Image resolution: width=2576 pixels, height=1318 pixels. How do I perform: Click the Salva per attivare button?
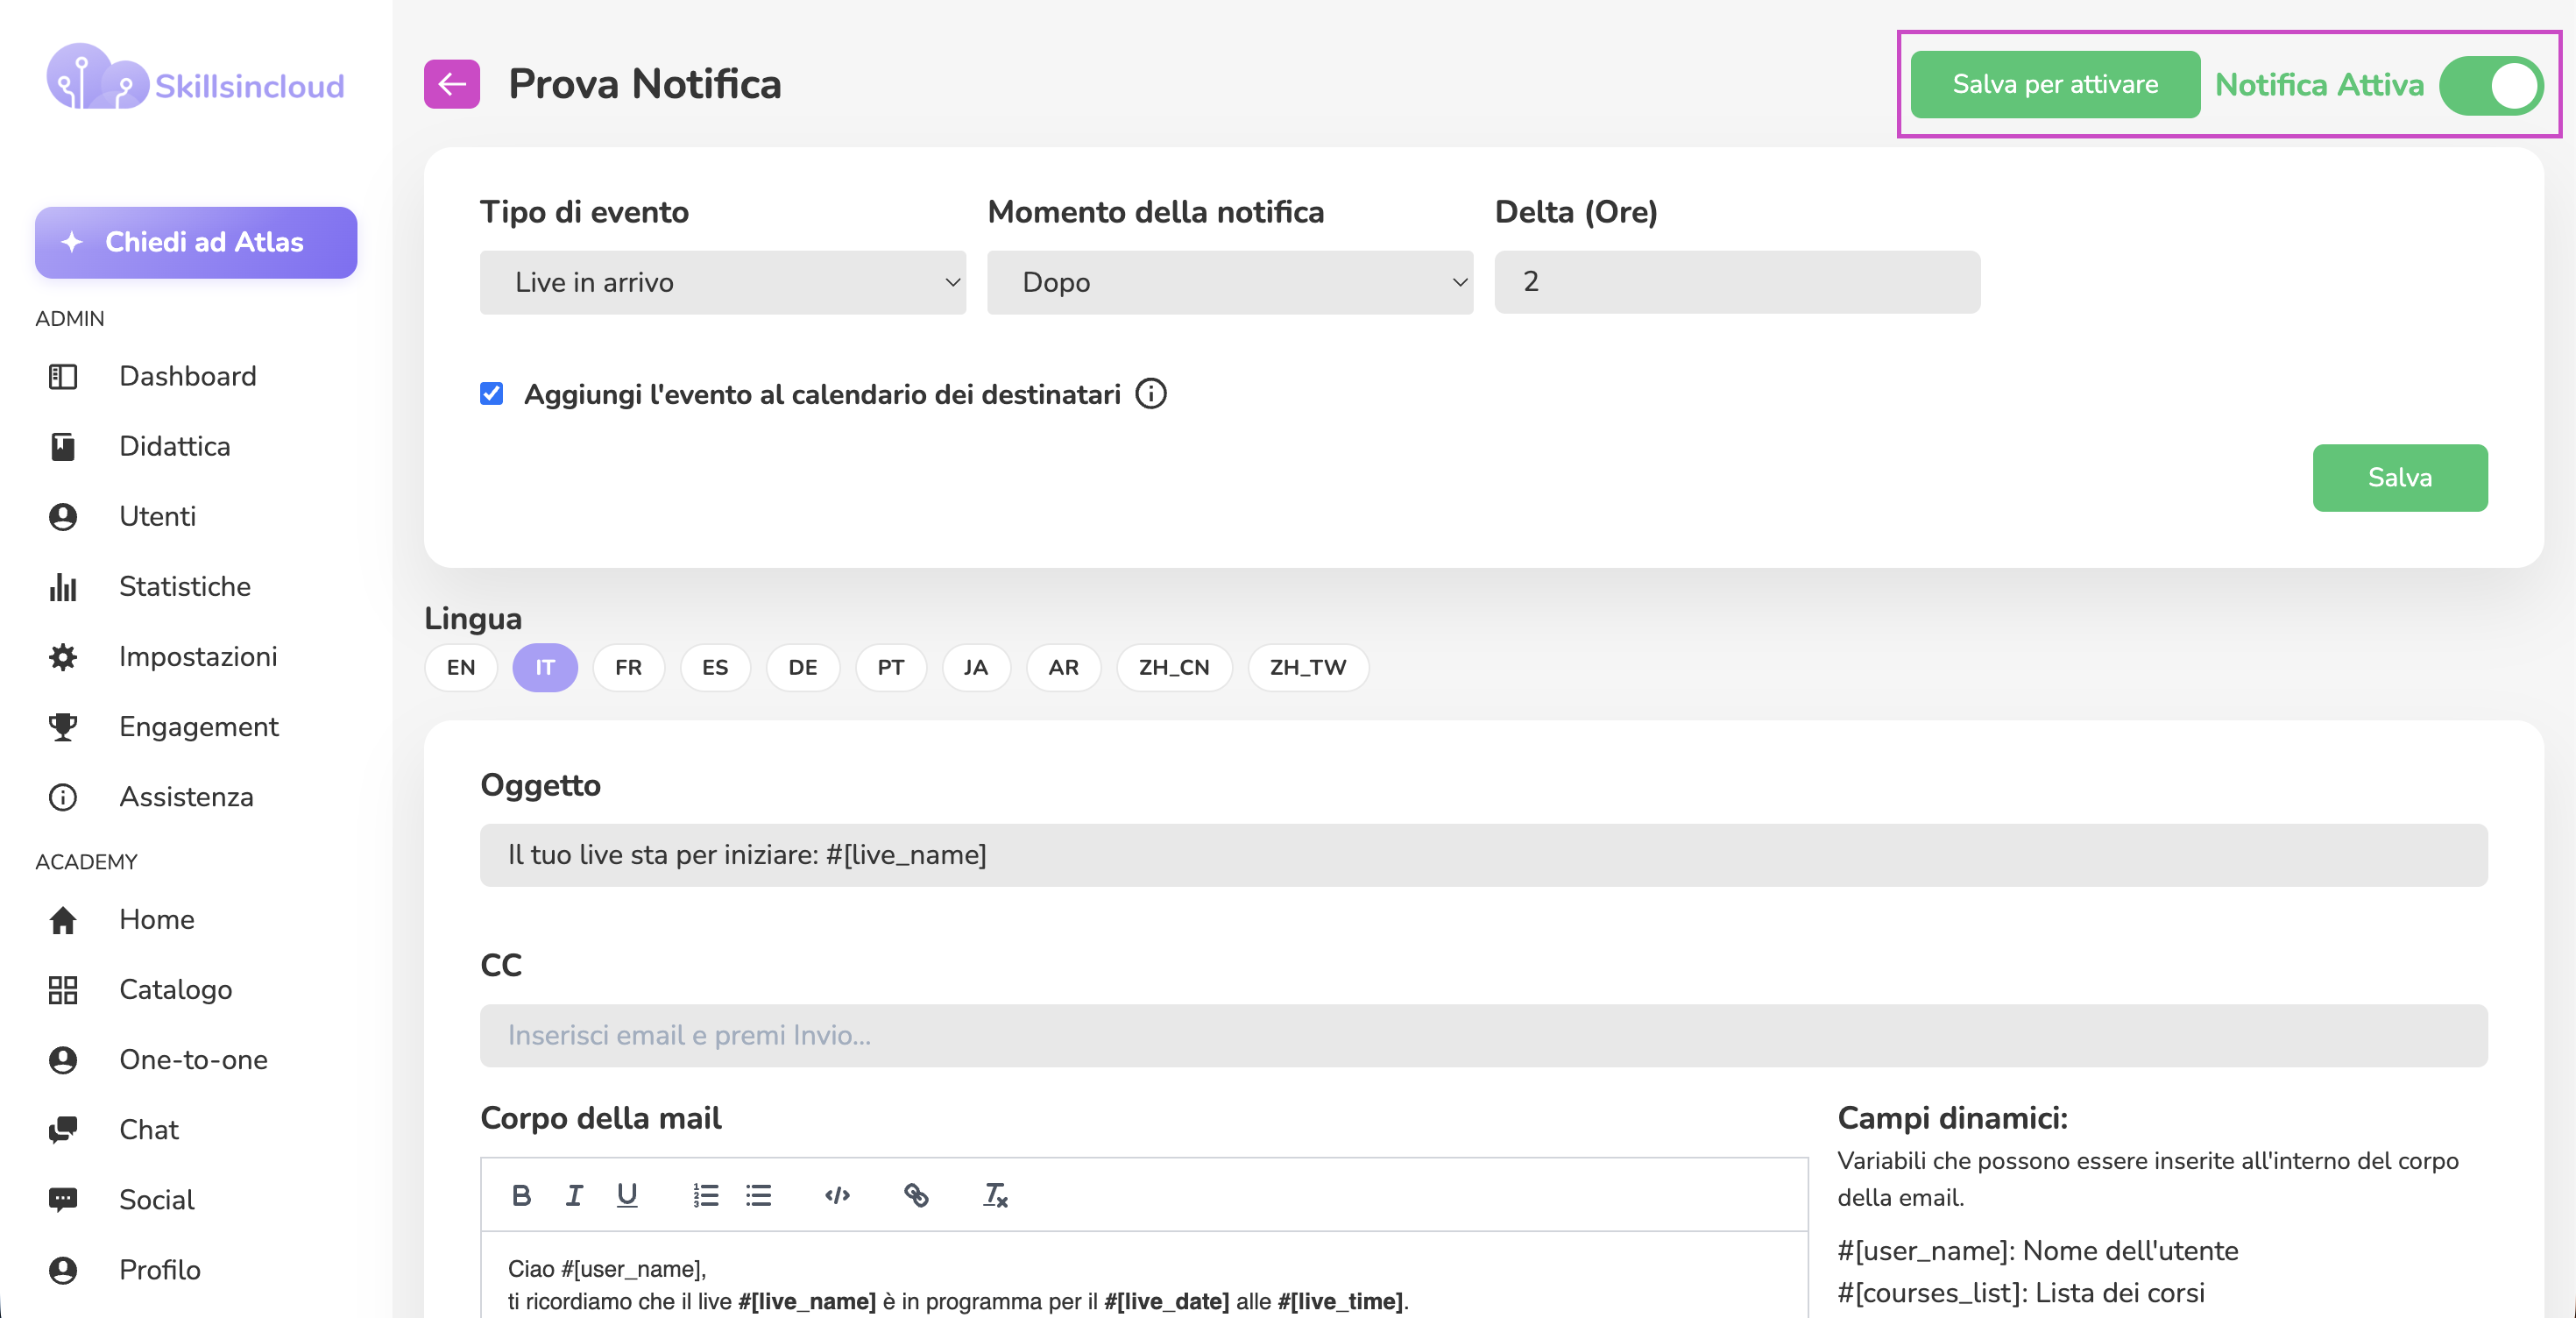point(2055,85)
